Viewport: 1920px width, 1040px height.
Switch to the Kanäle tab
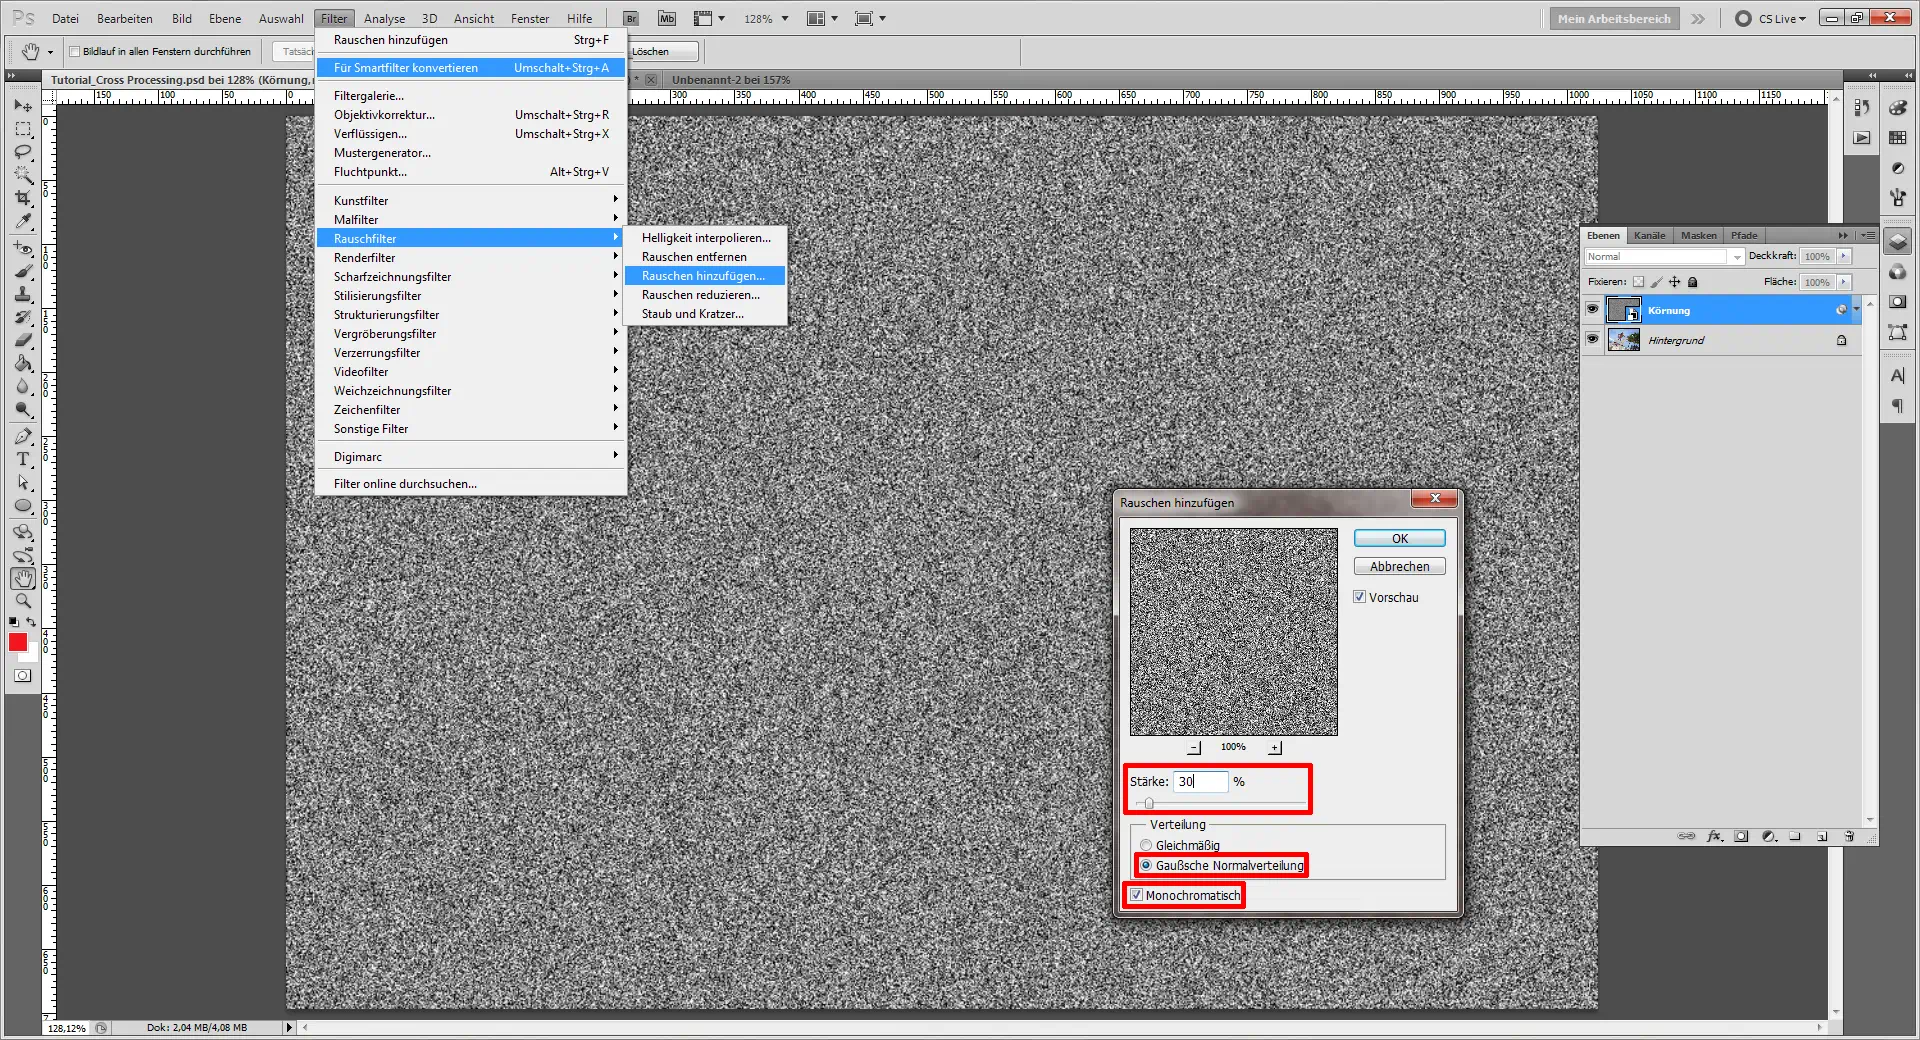(x=1649, y=236)
